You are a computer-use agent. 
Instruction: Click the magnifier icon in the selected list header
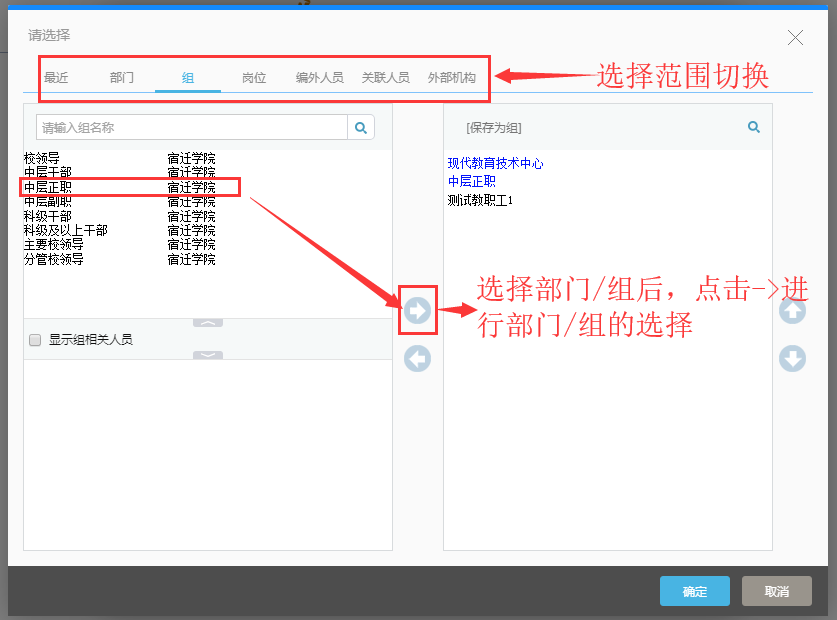754,127
